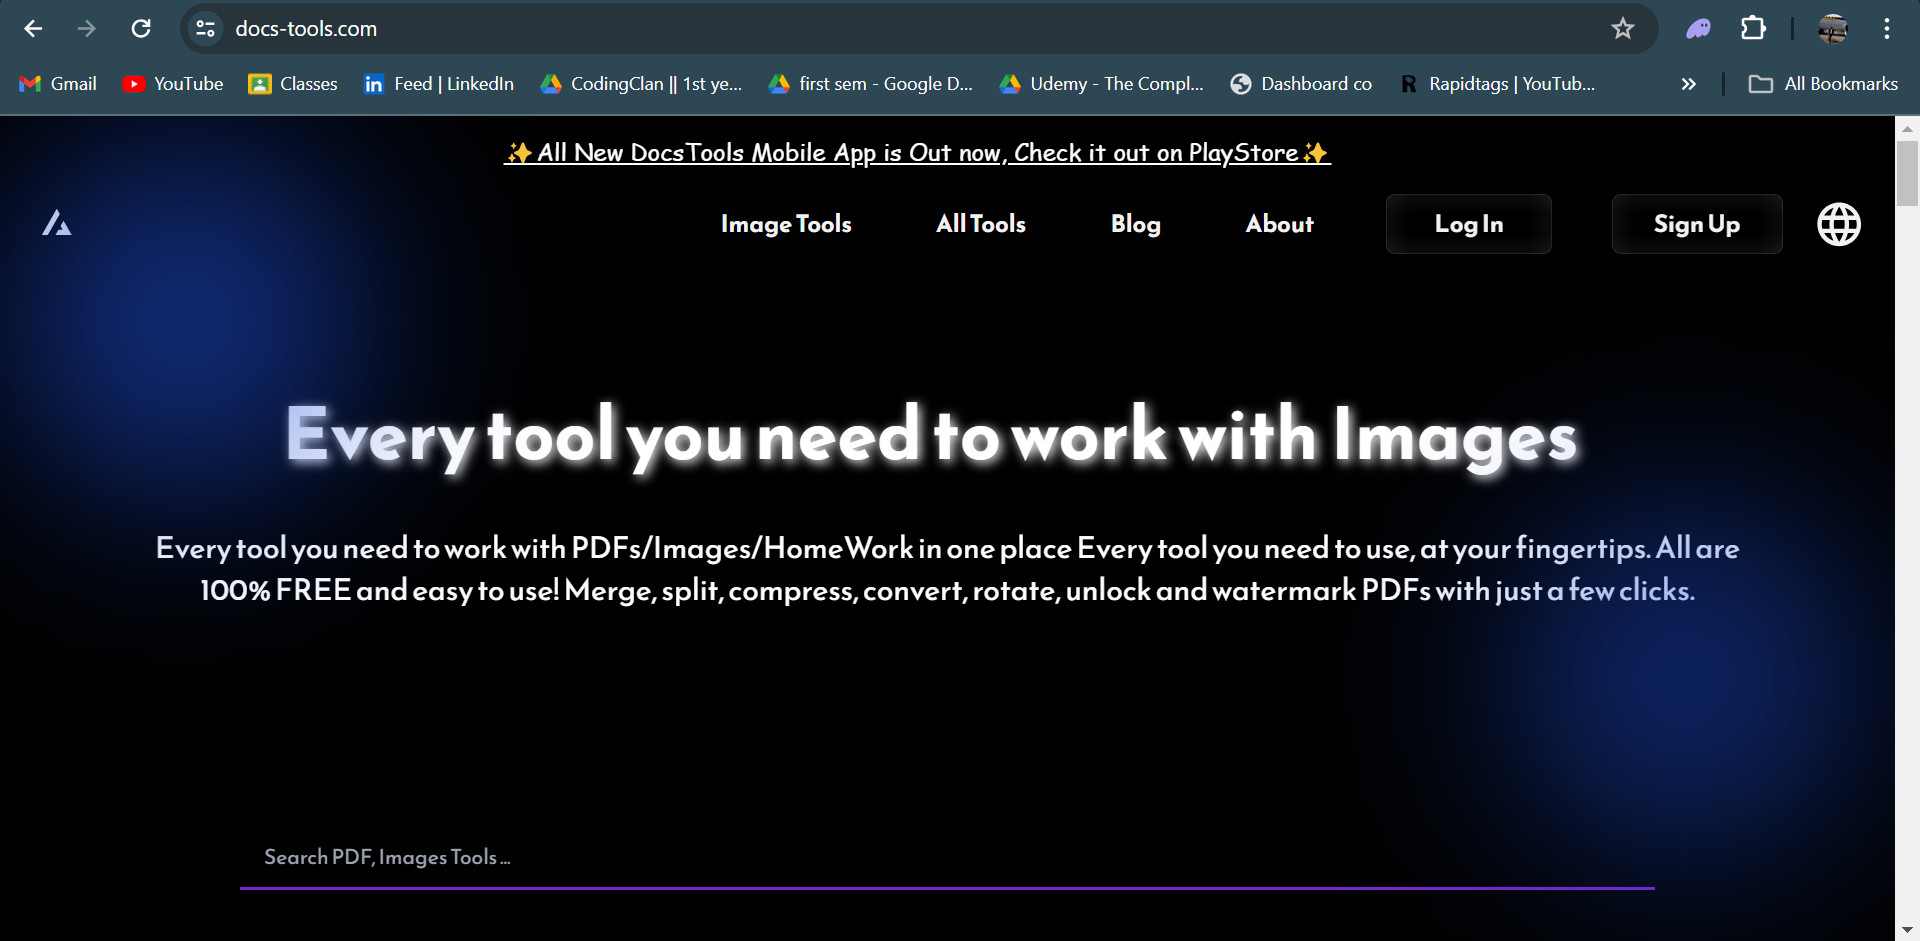Click the Sign Up button
This screenshot has height=941, width=1920.
[1697, 224]
